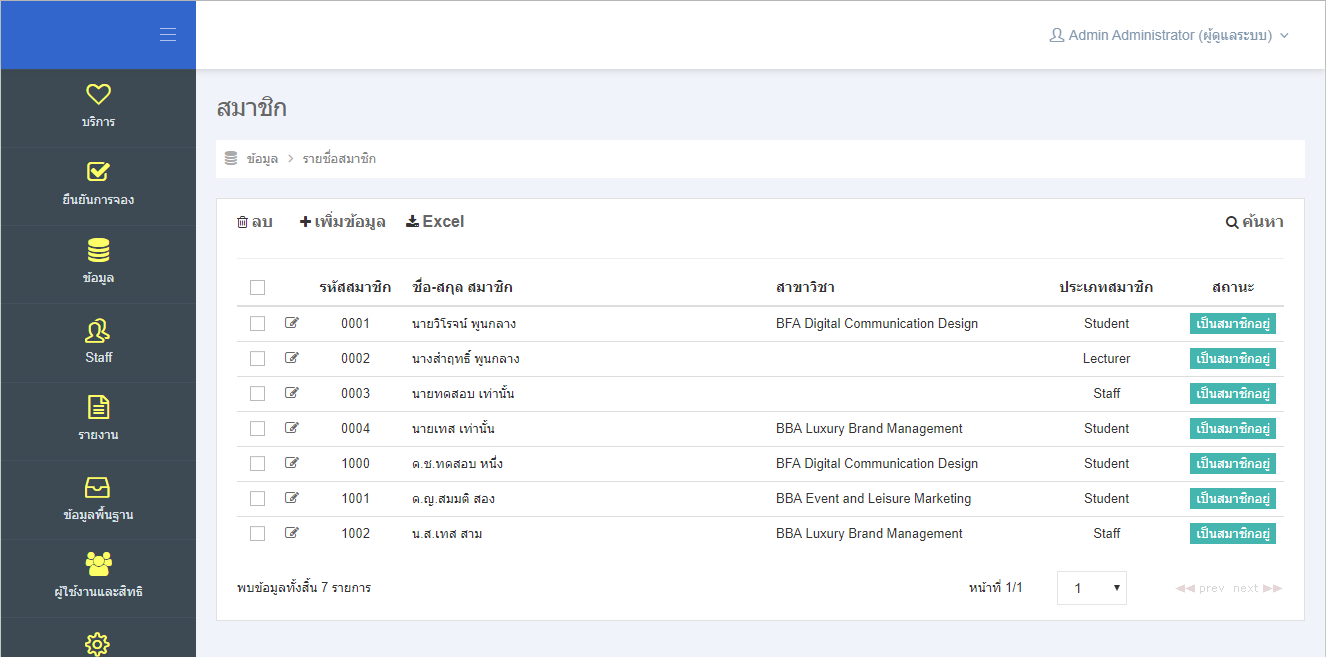Screen dimensions: 1326x657
Task: Select the checkbox for member 1000
Action: [257, 464]
